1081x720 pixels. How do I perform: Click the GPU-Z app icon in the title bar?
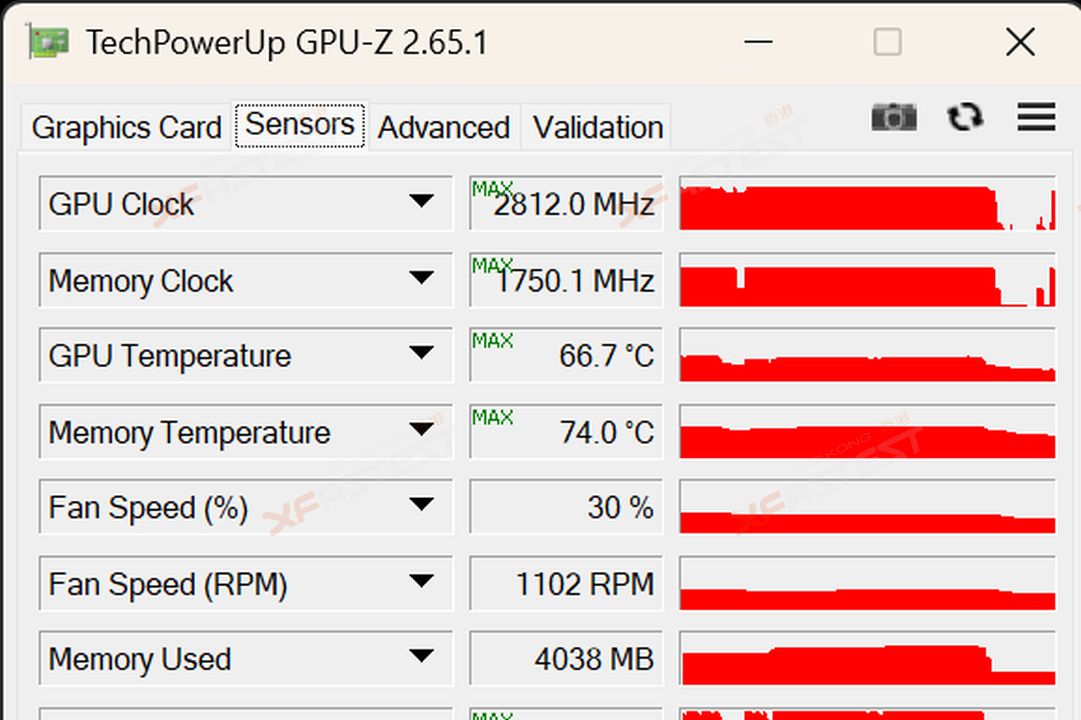(48, 42)
